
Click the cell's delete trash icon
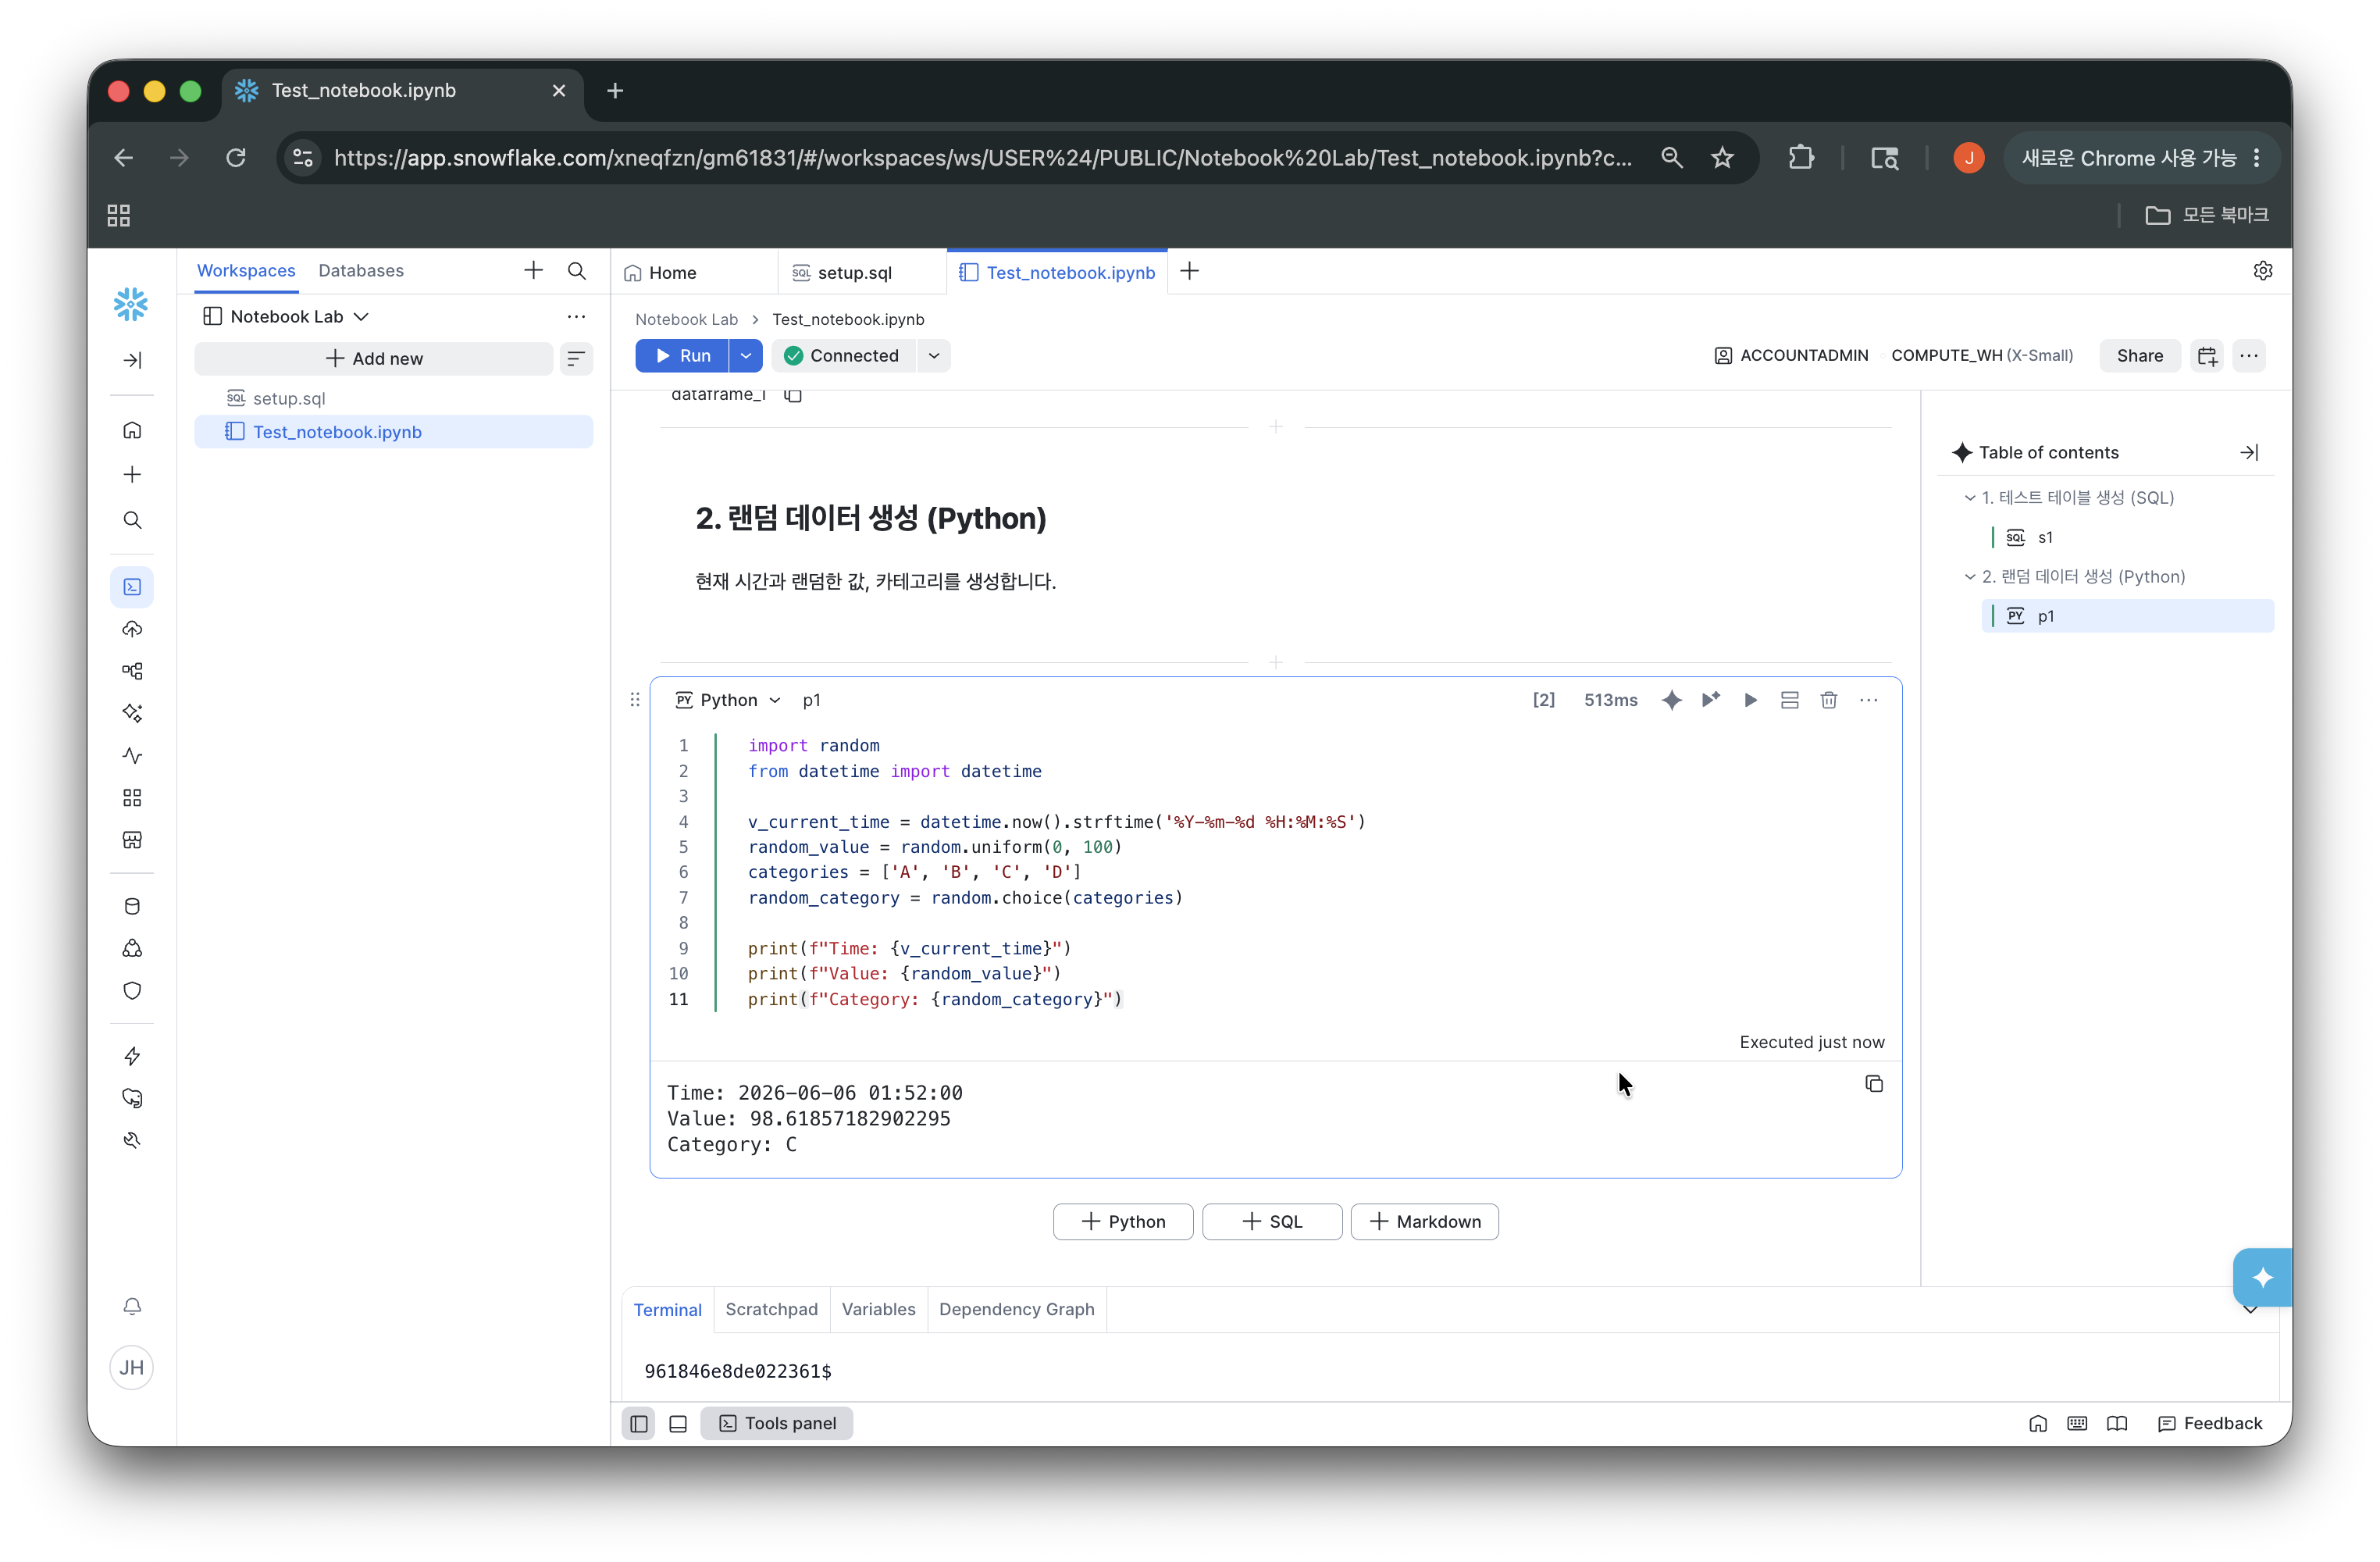(x=1828, y=700)
